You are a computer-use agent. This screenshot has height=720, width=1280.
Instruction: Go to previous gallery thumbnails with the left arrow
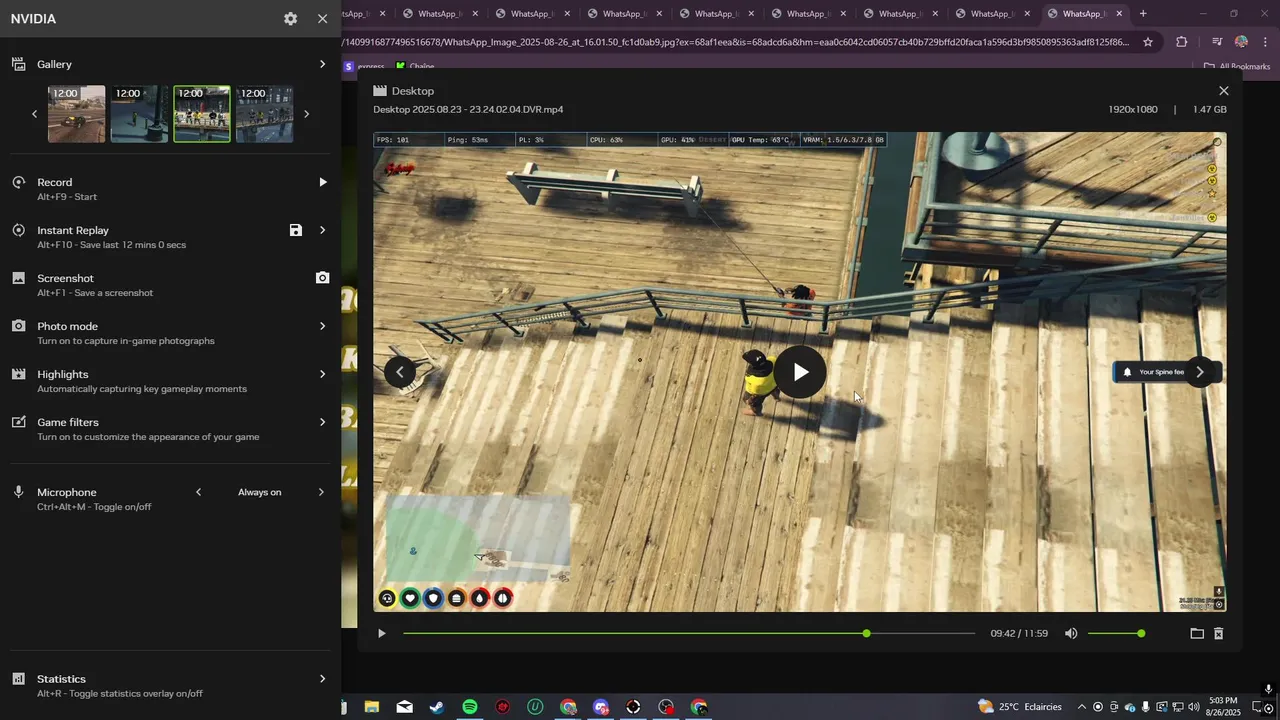click(34, 114)
